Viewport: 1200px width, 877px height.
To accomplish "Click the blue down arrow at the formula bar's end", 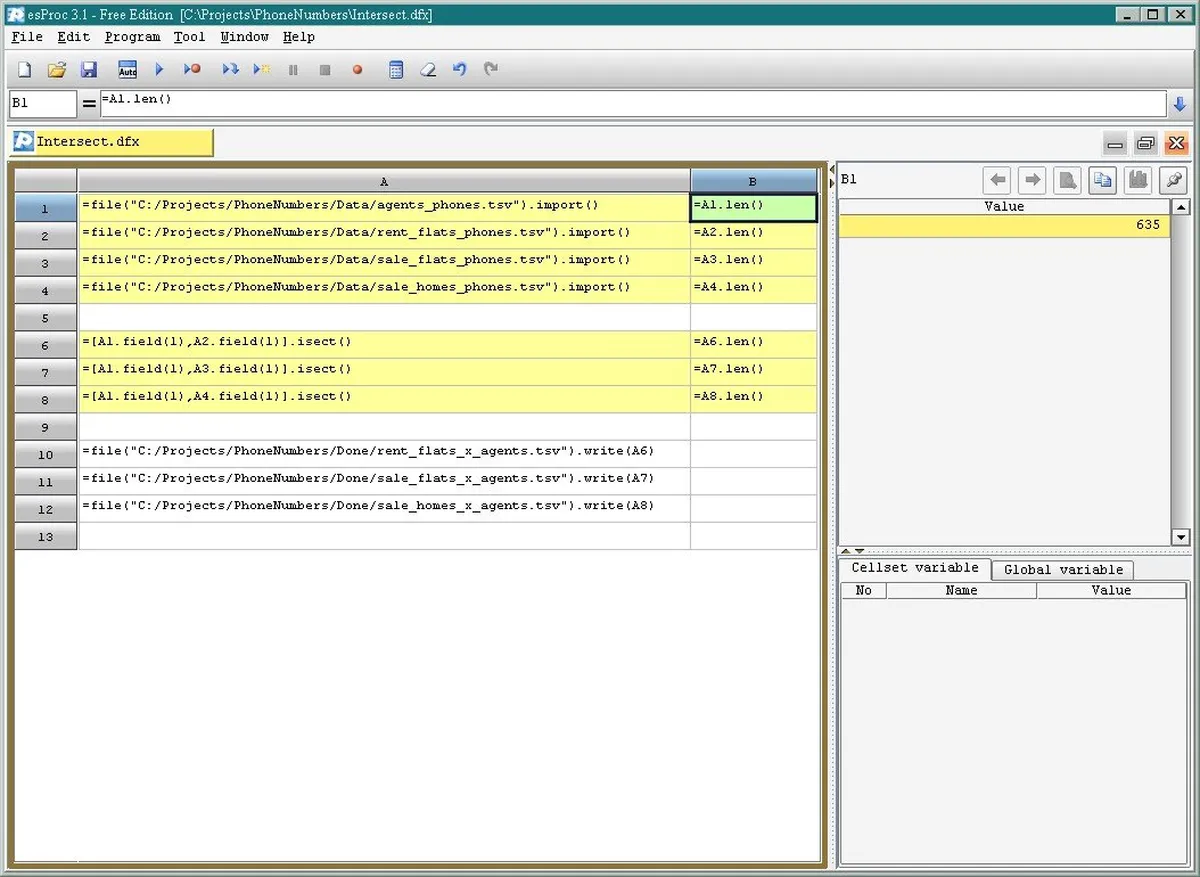I will click(1180, 104).
